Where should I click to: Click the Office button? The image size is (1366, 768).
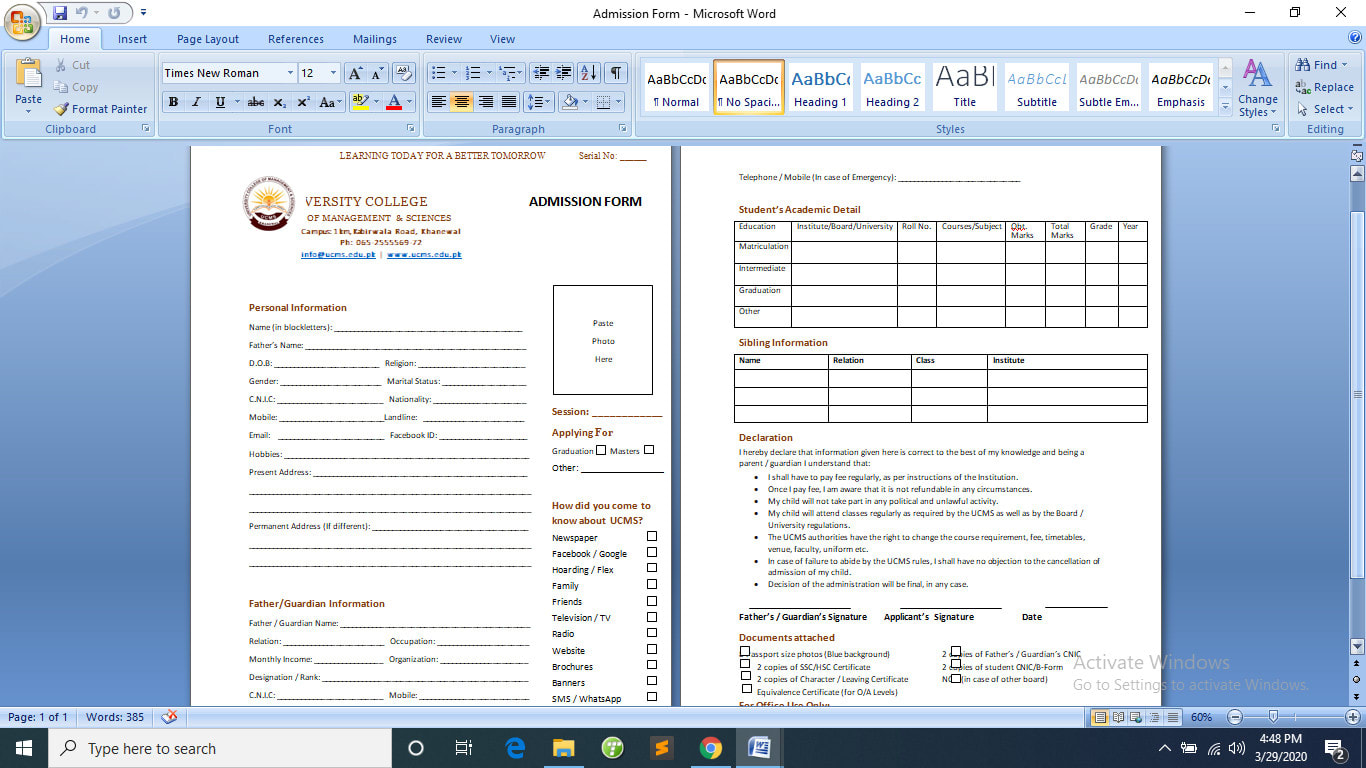pyautogui.click(x=22, y=22)
